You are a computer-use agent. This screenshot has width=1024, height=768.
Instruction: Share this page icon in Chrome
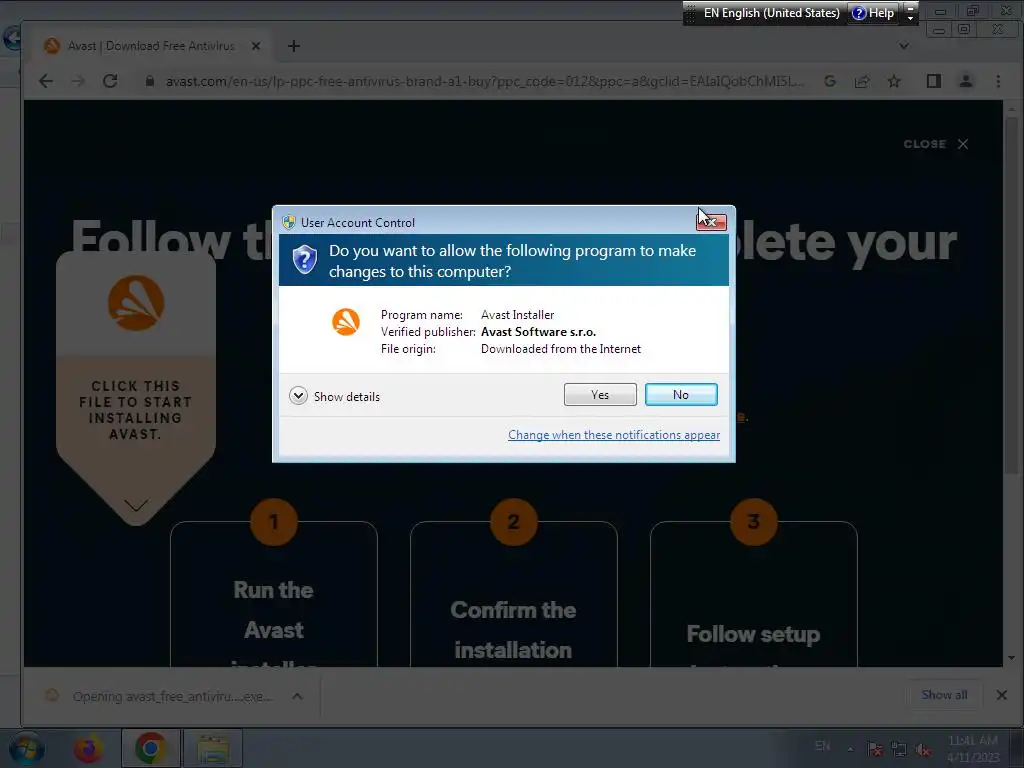862,81
